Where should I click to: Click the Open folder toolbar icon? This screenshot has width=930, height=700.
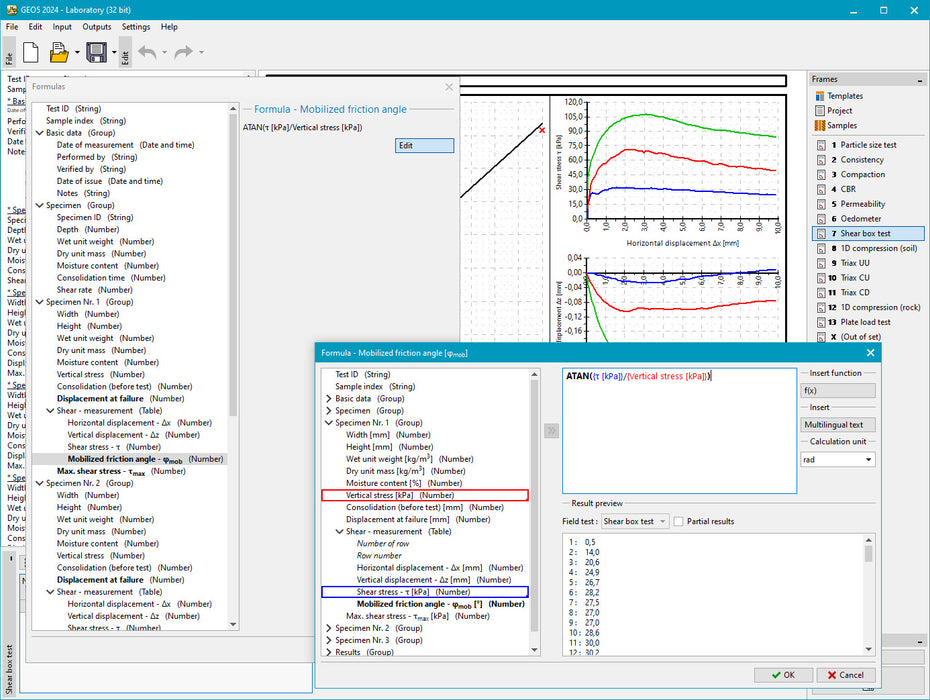pos(59,52)
